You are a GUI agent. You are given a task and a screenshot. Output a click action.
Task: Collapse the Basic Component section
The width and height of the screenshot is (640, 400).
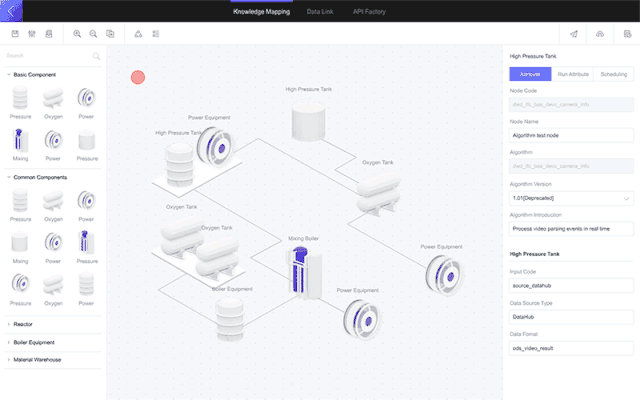pos(9,74)
